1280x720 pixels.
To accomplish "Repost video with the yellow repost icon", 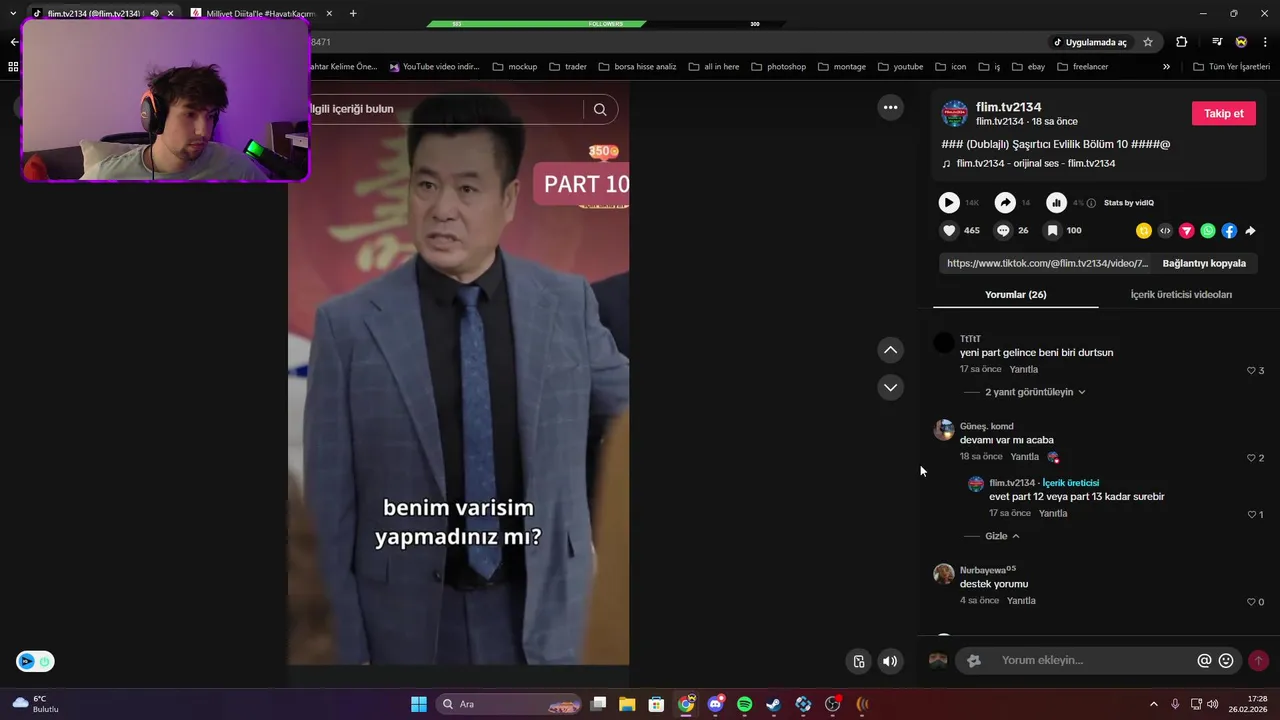I will 1144,231.
